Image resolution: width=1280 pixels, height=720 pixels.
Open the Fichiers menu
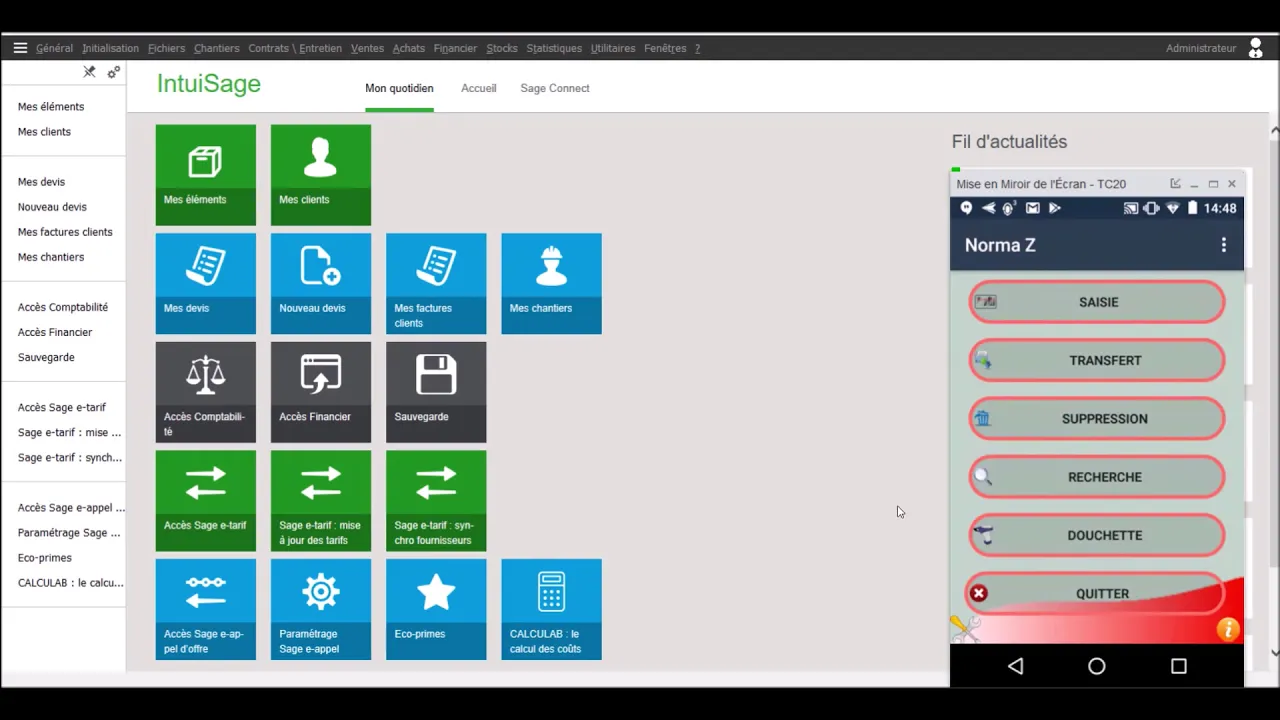pyautogui.click(x=166, y=48)
